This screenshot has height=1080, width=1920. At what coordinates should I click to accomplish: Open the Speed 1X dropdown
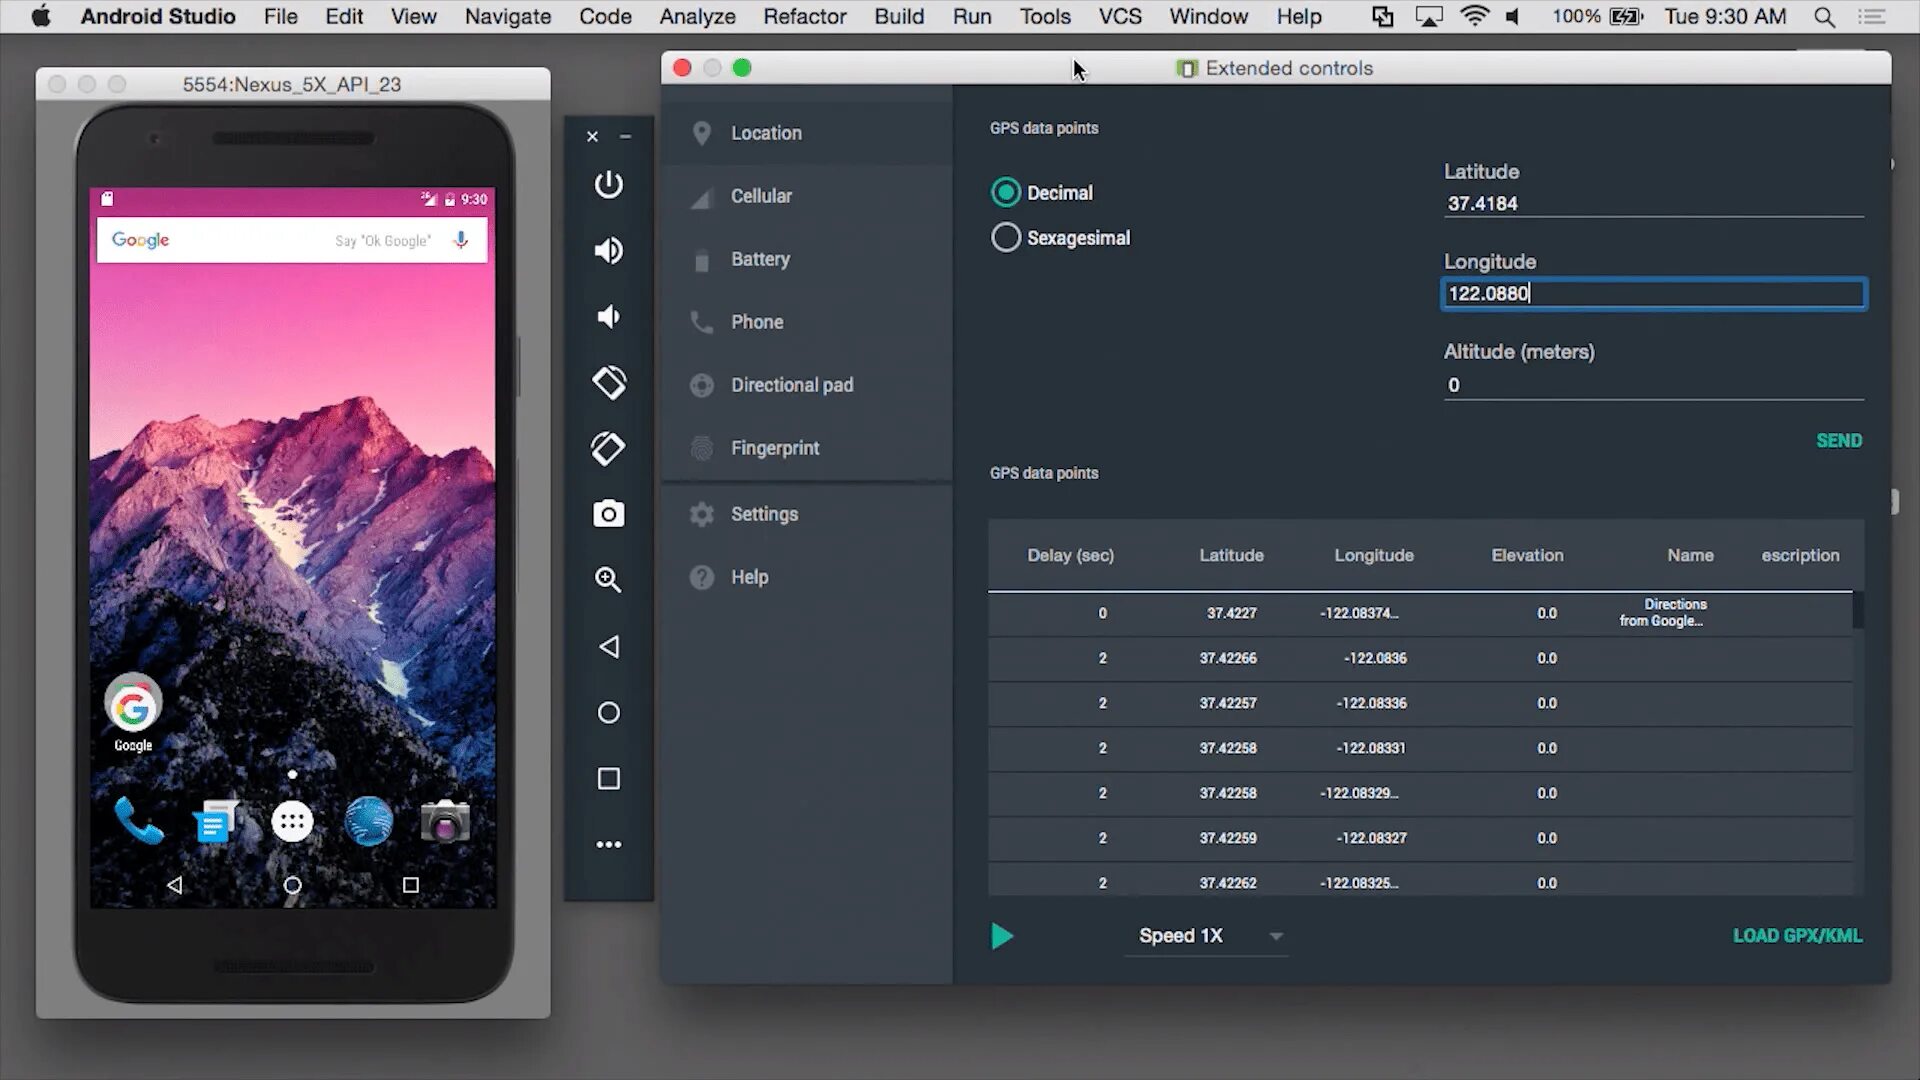(x=1273, y=935)
